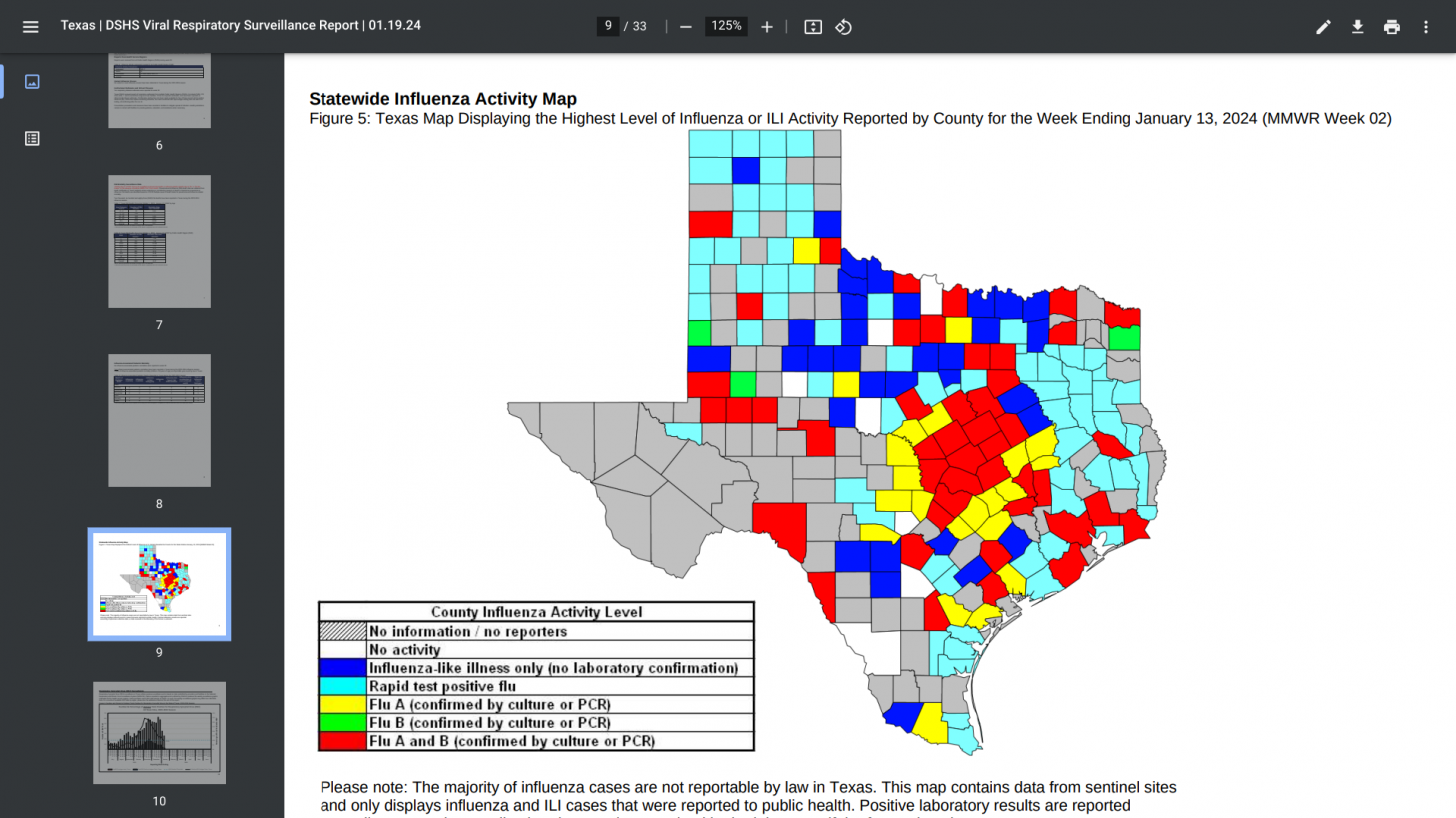Click the page number input field
The width and height of the screenshot is (1456, 818).
click(x=608, y=26)
